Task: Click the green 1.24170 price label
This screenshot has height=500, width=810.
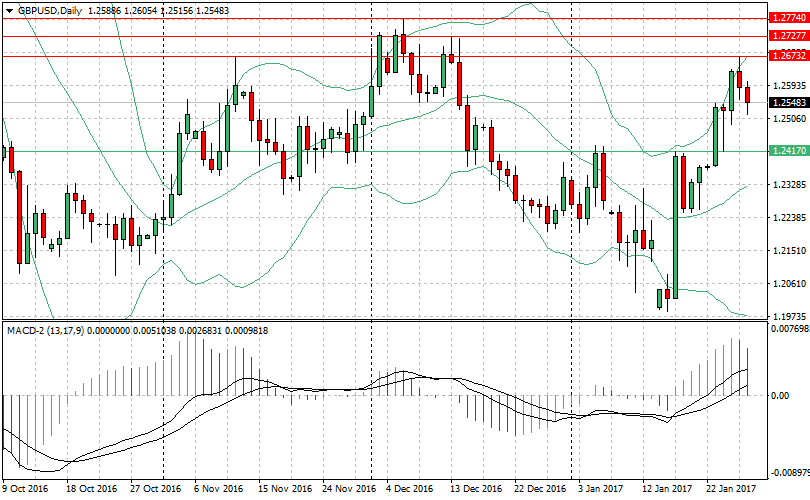Action: tap(788, 150)
